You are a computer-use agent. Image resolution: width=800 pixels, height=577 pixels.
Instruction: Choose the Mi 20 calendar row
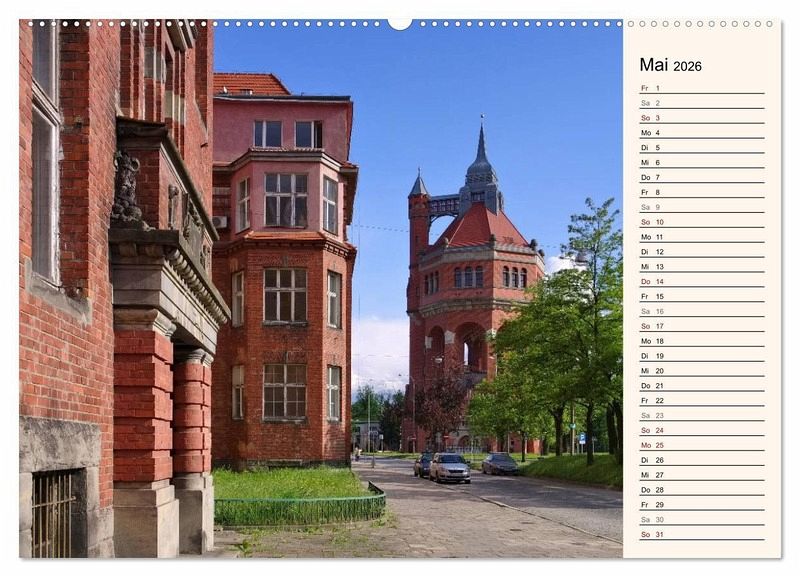[x=701, y=371]
